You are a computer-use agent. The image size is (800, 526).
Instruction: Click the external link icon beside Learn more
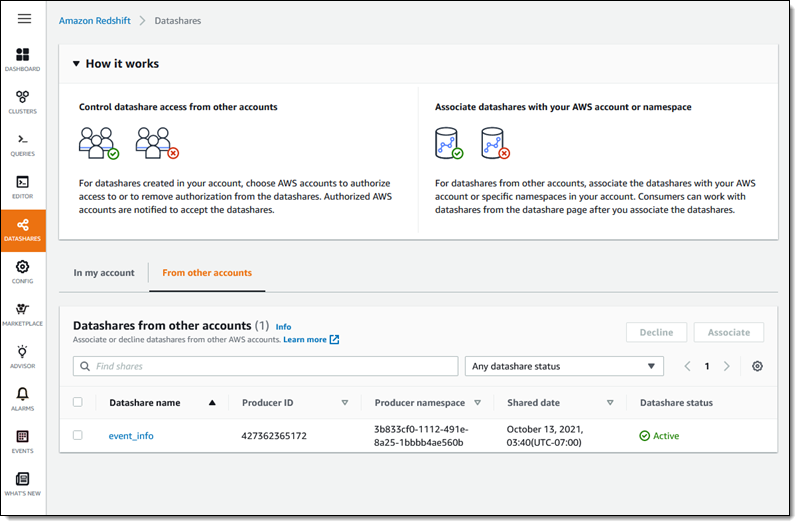pos(334,339)
